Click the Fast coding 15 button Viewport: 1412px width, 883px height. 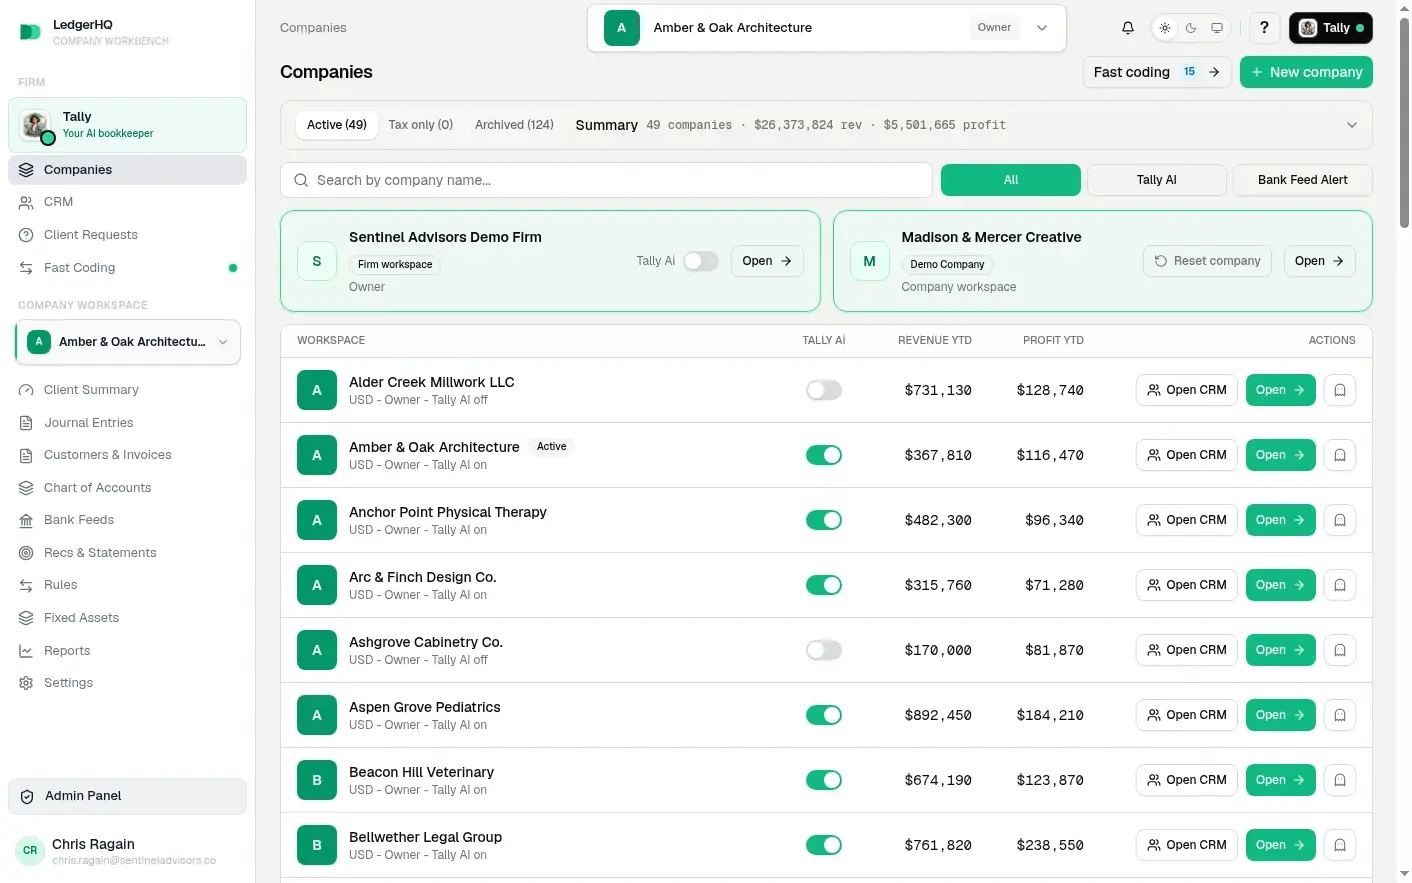click(1157, 72)
